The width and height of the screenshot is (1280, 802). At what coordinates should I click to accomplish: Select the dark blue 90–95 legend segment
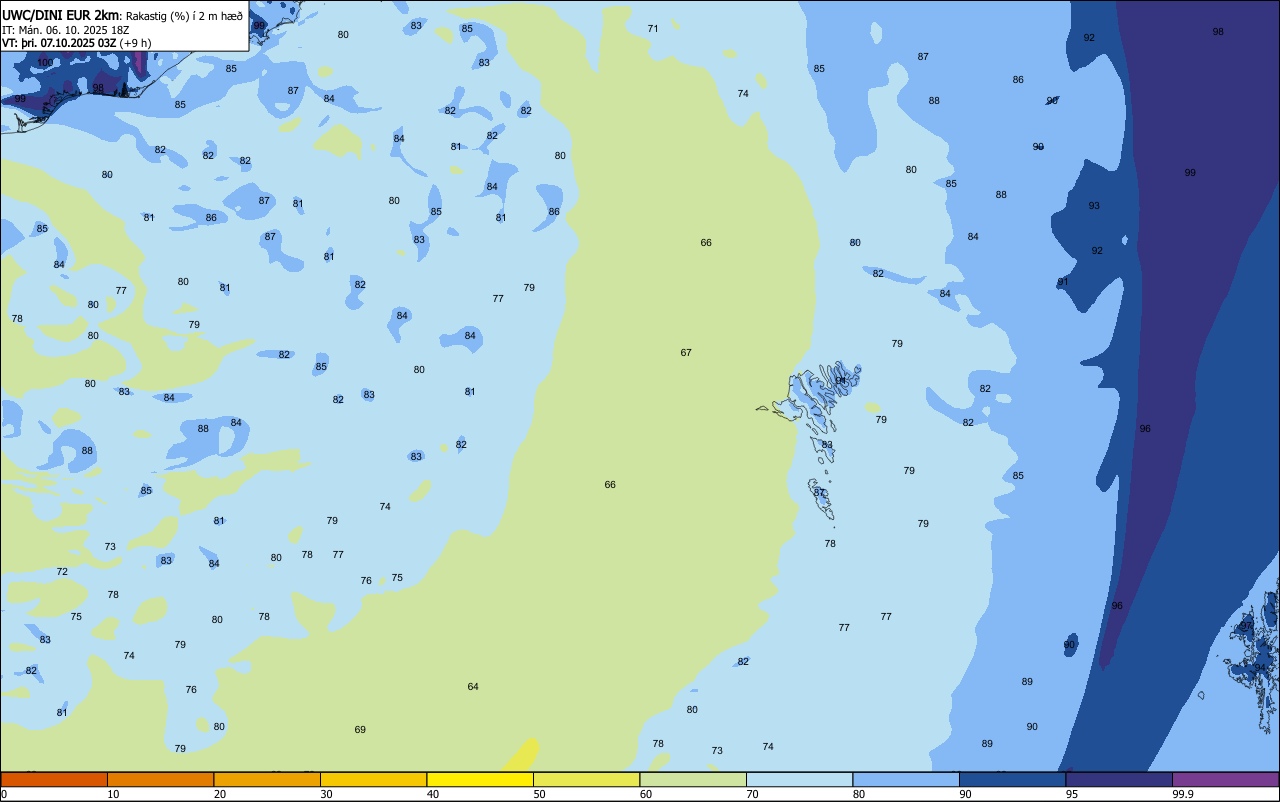(1012, 779)
